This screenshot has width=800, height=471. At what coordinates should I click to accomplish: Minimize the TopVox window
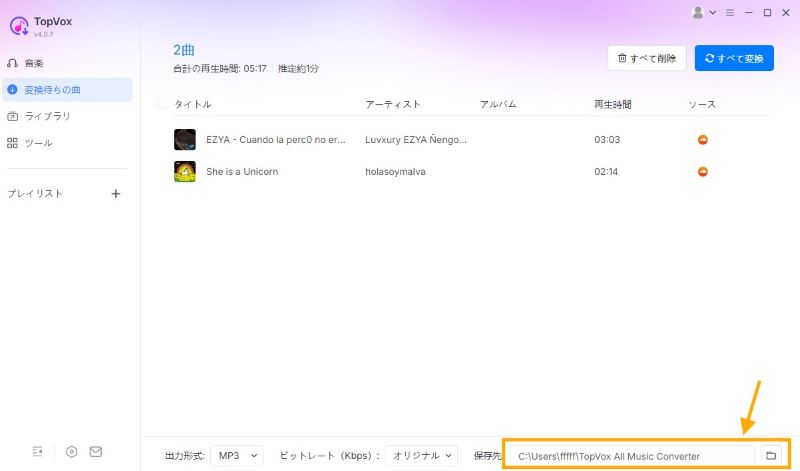[748, 12]
